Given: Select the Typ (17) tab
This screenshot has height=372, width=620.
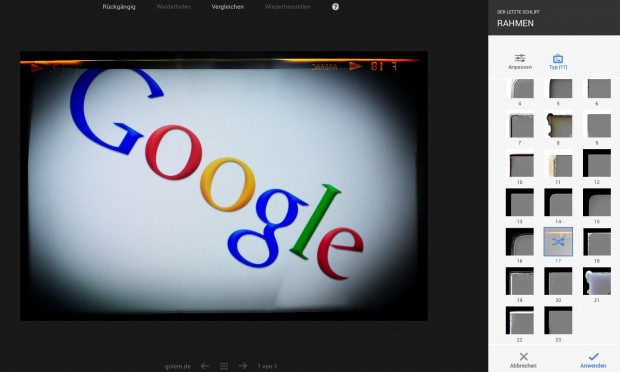Looking at the screenshot, I should tap(558, 62).
